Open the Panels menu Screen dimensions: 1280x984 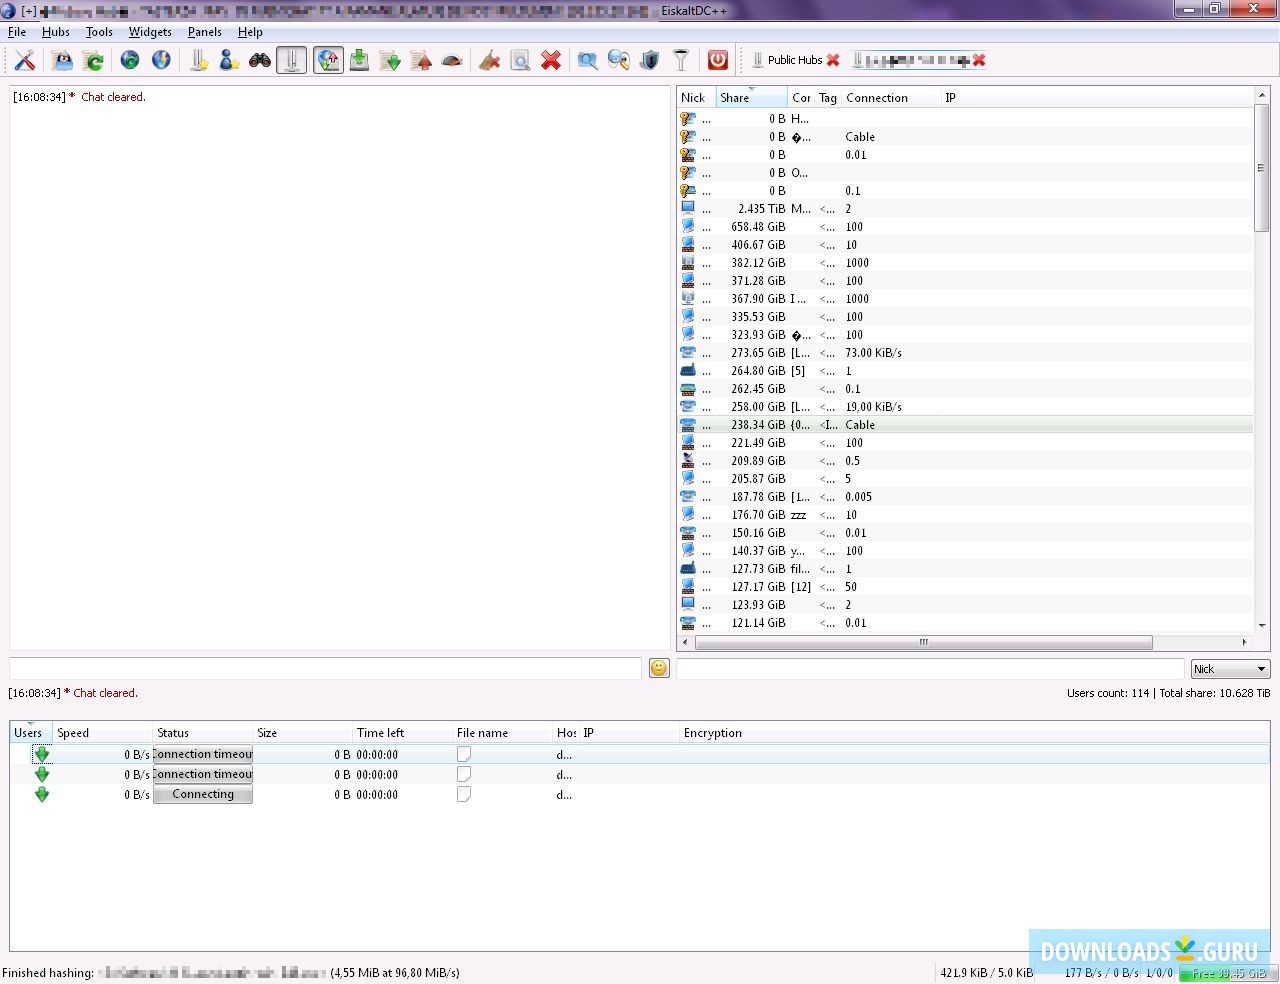click(x=205, y=32)
